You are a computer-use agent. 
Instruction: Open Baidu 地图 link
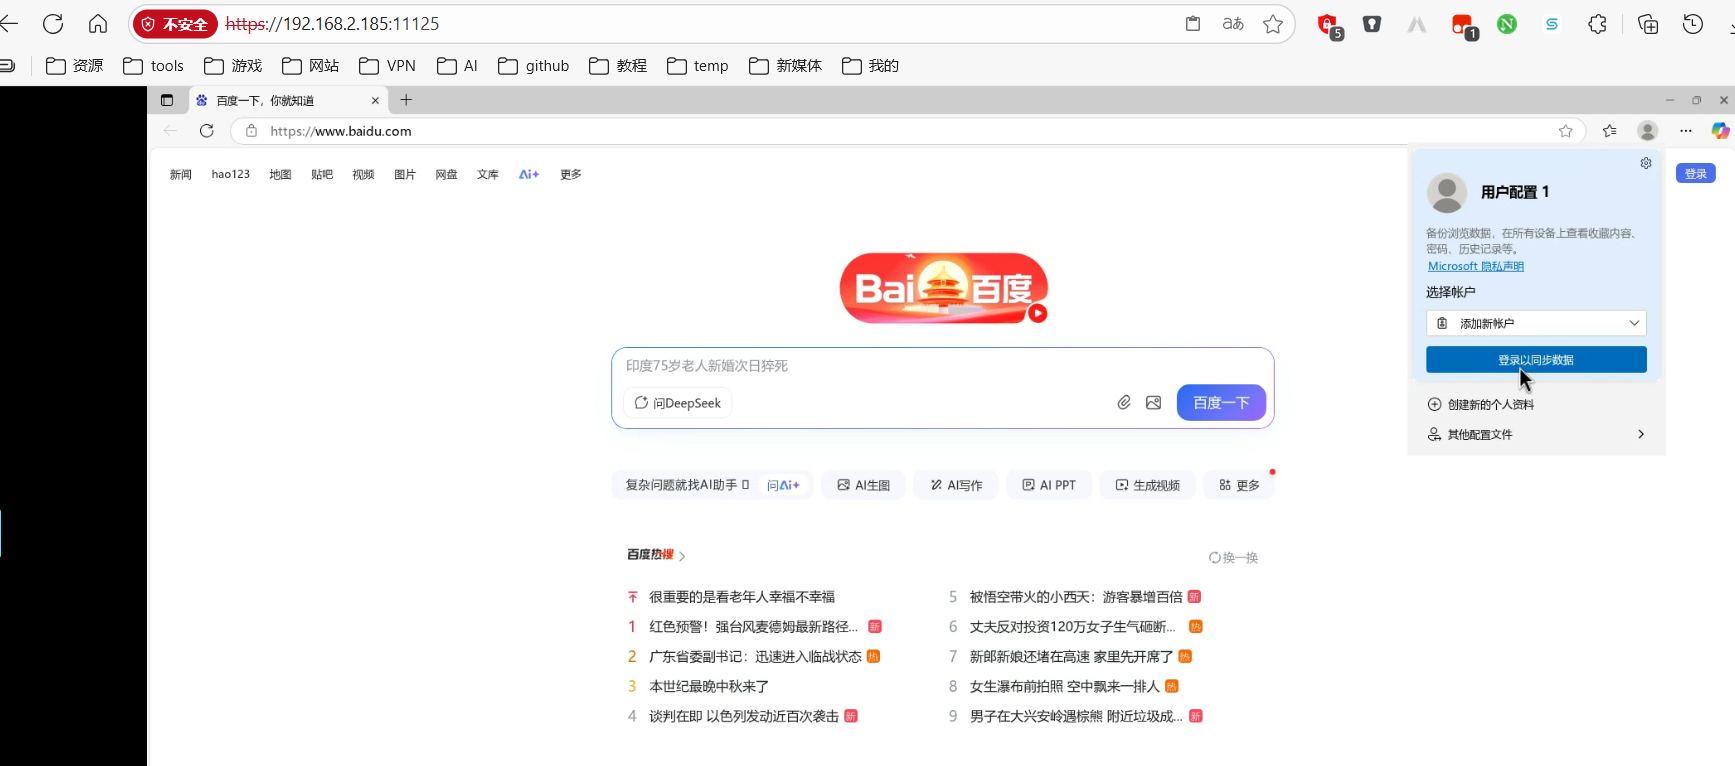tap(280, 174)
